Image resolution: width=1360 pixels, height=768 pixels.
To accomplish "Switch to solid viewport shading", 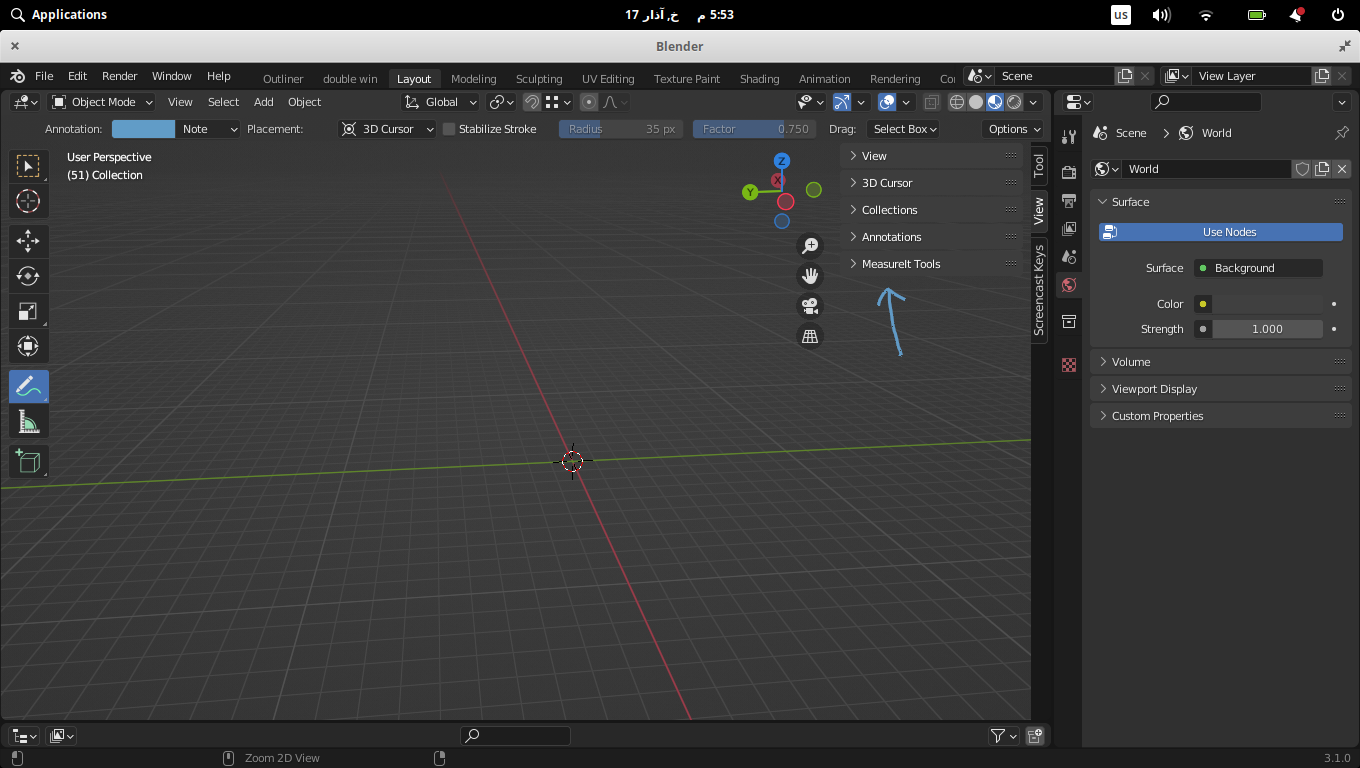I will point(976,102).
